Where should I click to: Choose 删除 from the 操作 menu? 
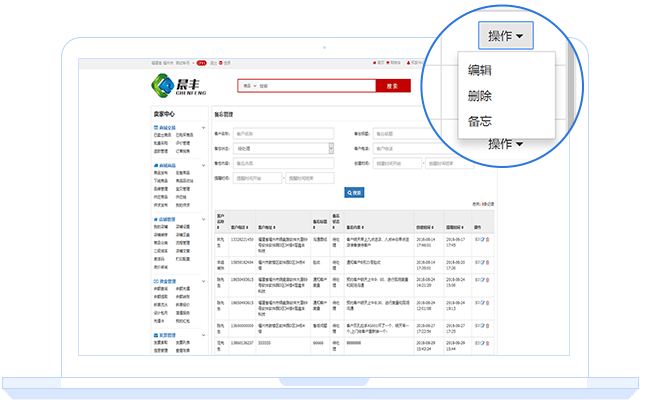(x=479, y=96)
